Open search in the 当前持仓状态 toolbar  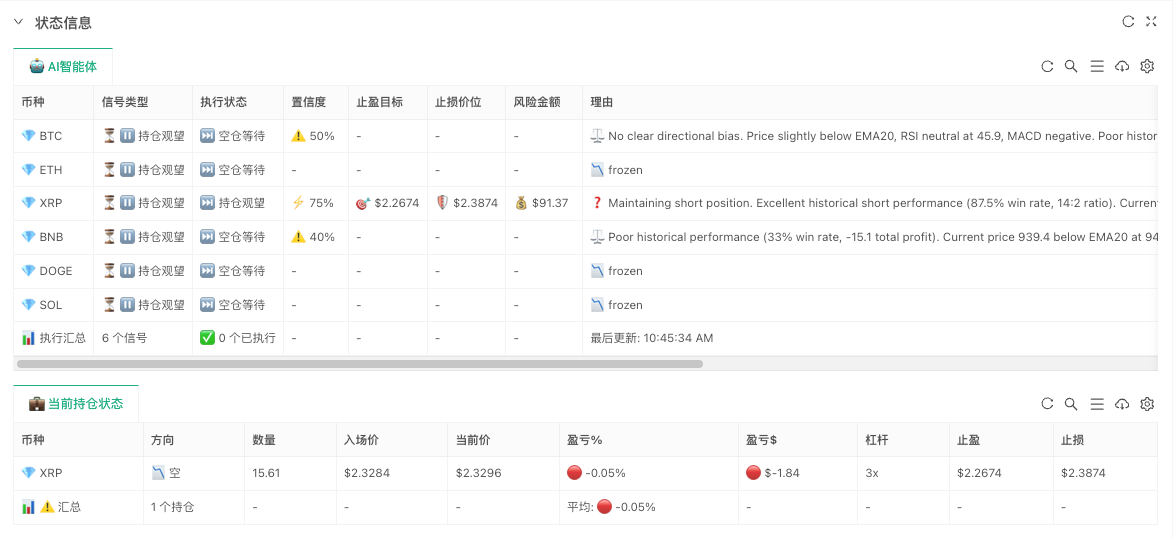coord(1071,404)
